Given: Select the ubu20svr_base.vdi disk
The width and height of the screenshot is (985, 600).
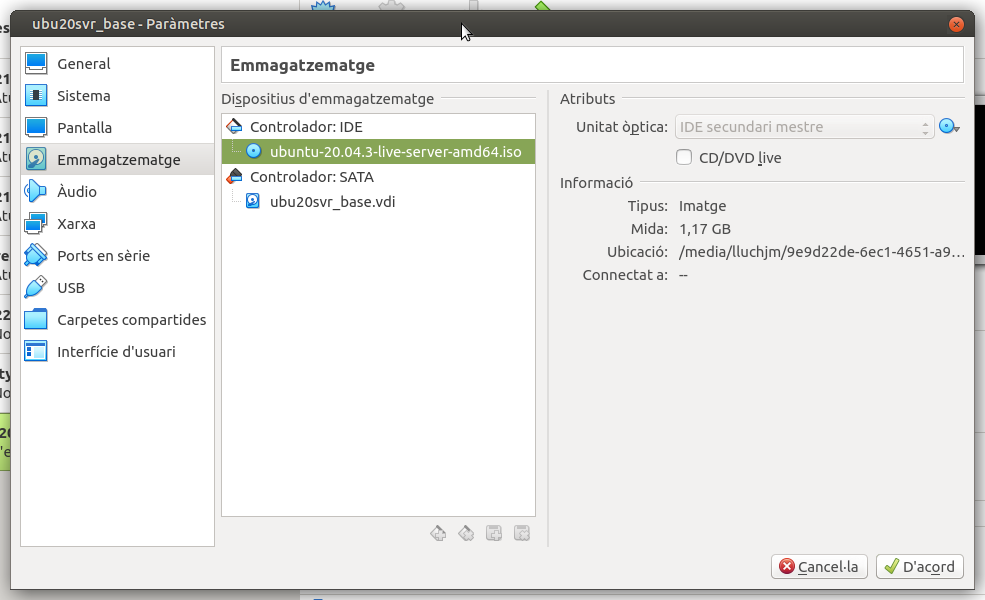Looking at the screenshot, I should tap(332, 201).
